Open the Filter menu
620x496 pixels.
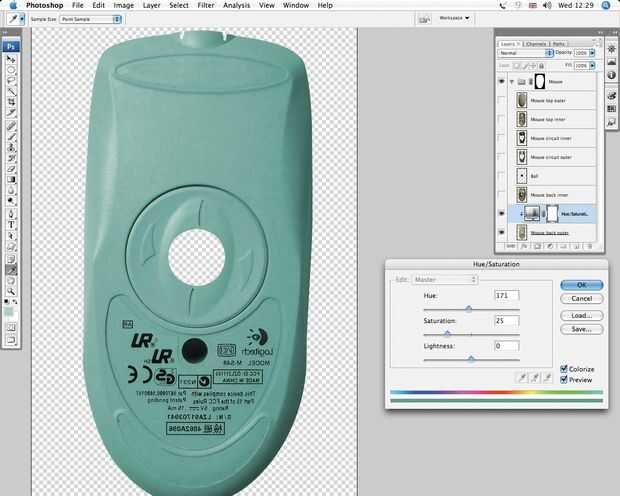click(x=206, y=5)
